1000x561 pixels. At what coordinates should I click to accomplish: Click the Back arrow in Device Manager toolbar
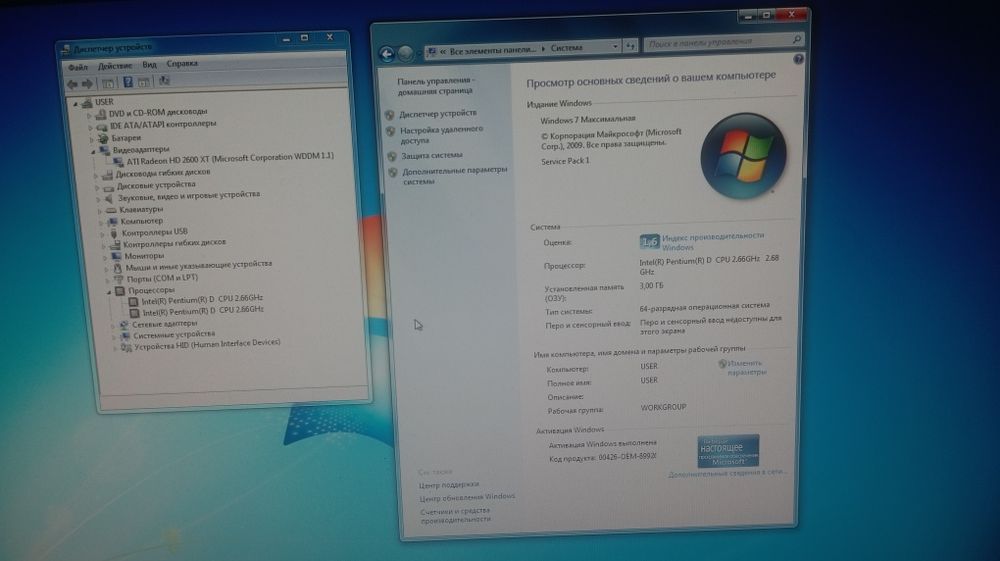[71, 84]
